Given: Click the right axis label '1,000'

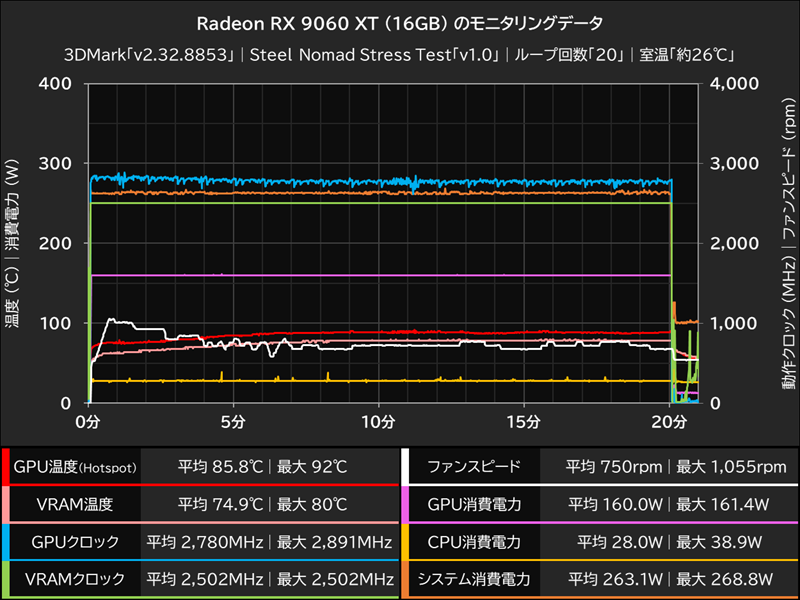Looking at the screenshot, I should pyautogui.click(x=734, y=323).
